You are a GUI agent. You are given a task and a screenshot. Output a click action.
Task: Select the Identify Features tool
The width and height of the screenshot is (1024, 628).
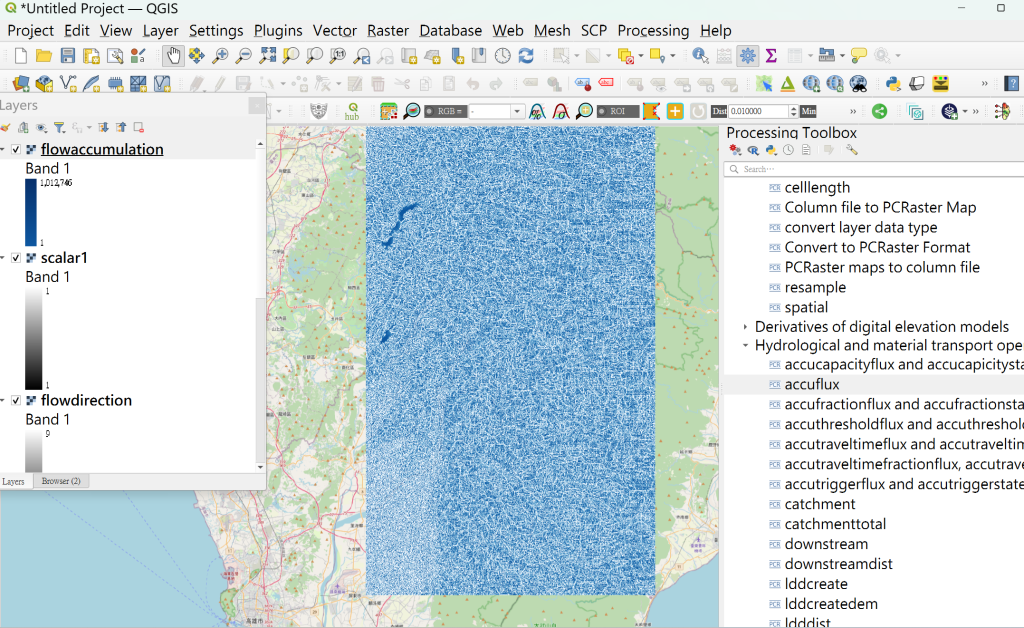tap(700, 55)
